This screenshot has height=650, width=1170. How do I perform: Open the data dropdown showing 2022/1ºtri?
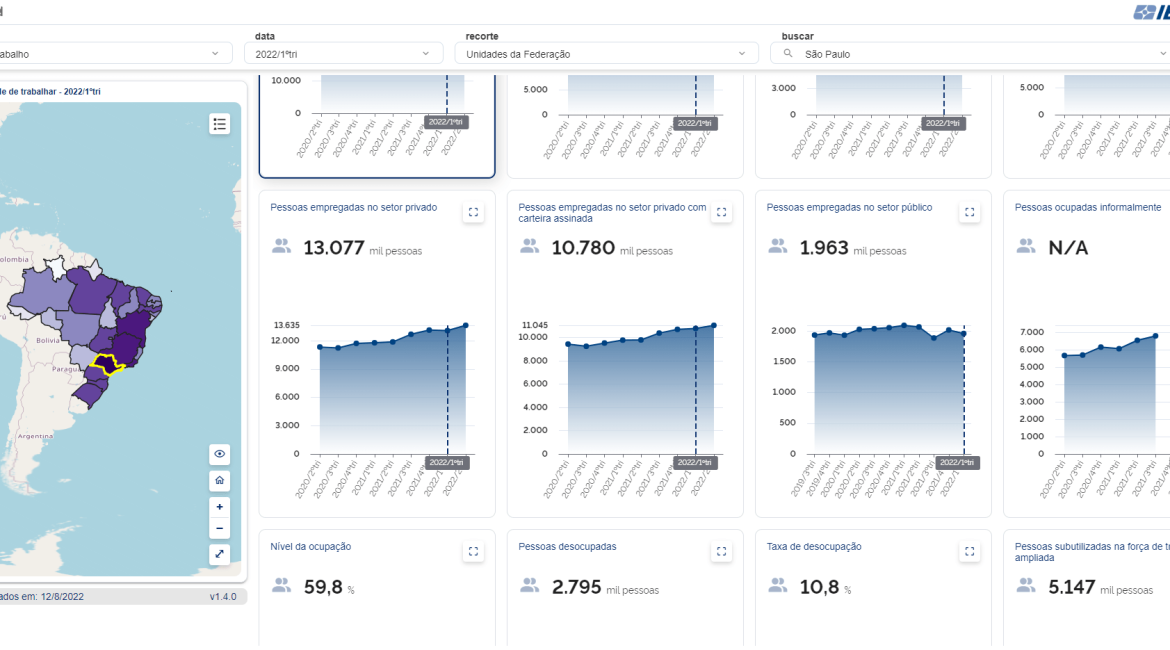tap(343, 54)
